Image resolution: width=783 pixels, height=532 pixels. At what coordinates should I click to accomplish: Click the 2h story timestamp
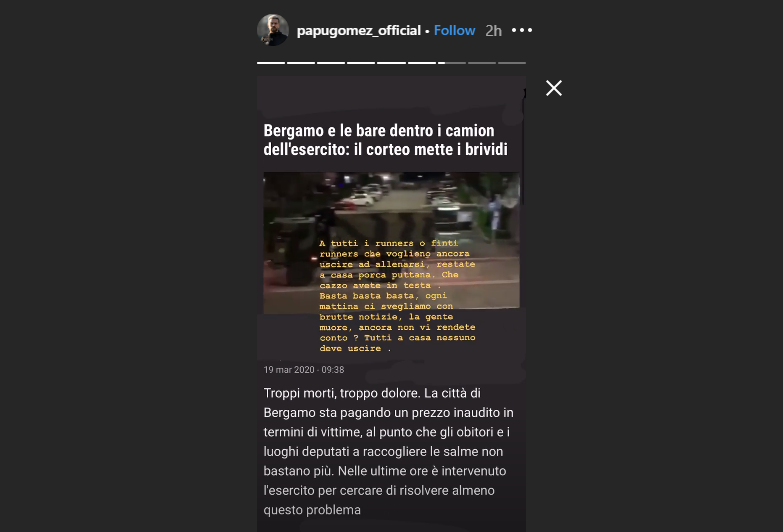pyautogui.click(x=493, y=31)
